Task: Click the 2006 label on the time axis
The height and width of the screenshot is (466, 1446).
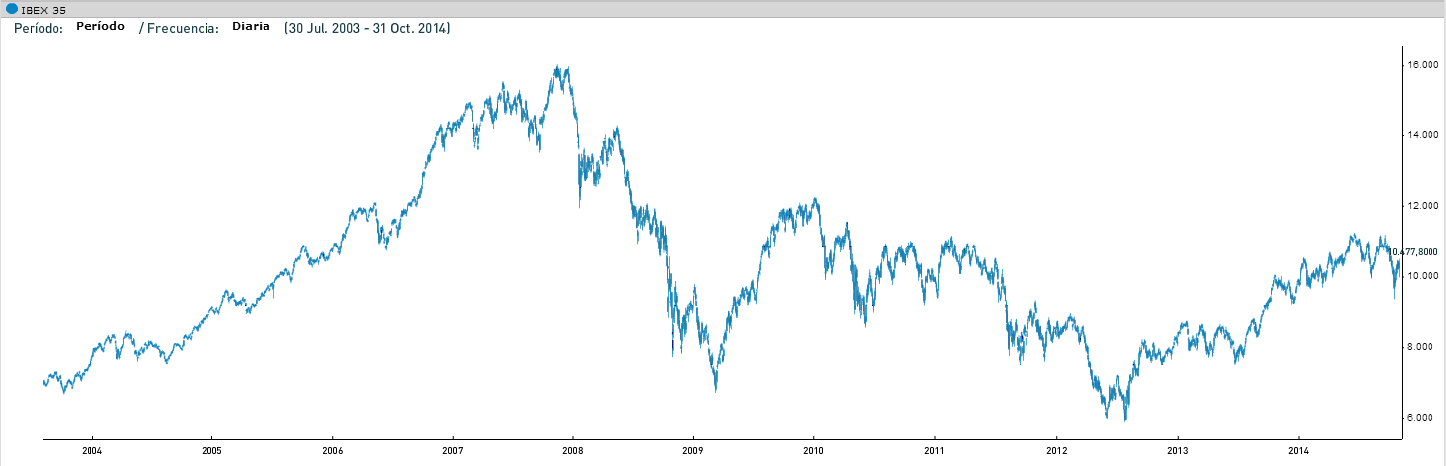Action: click(x=332, y=451)
